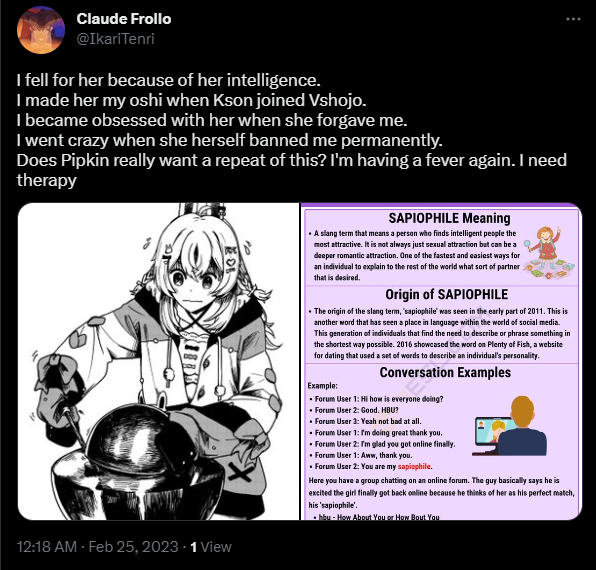Click the word Vshojo in the tweet

tap(337, 100)
